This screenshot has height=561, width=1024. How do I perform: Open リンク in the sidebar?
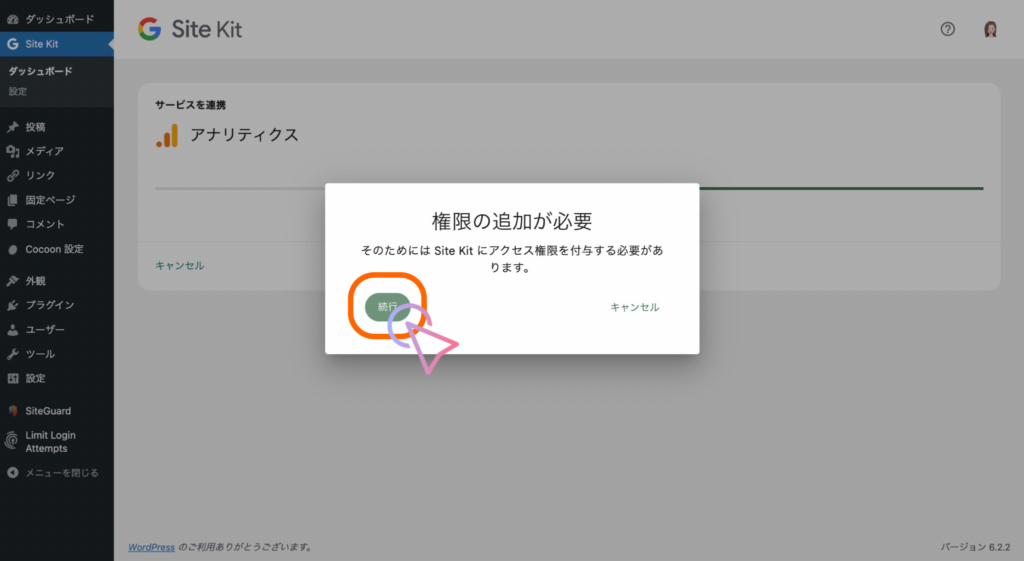40,175
